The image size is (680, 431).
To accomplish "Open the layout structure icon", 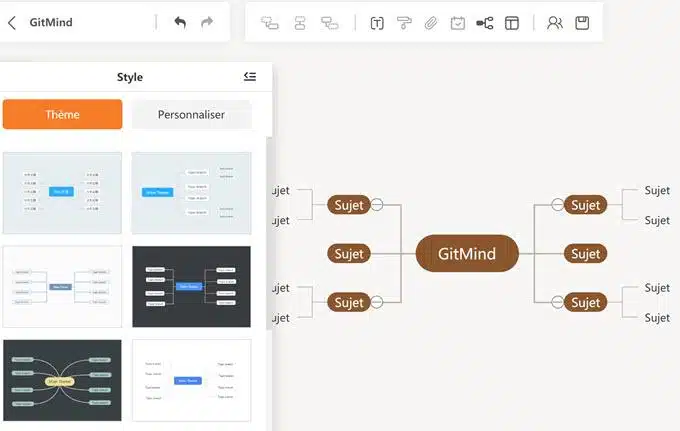I will [x=485, y=22].
